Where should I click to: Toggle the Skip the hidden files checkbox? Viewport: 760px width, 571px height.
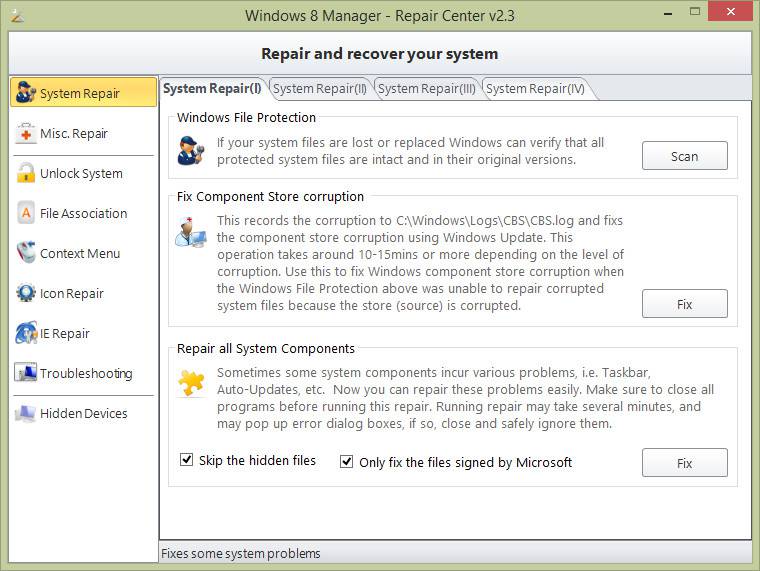187,460
